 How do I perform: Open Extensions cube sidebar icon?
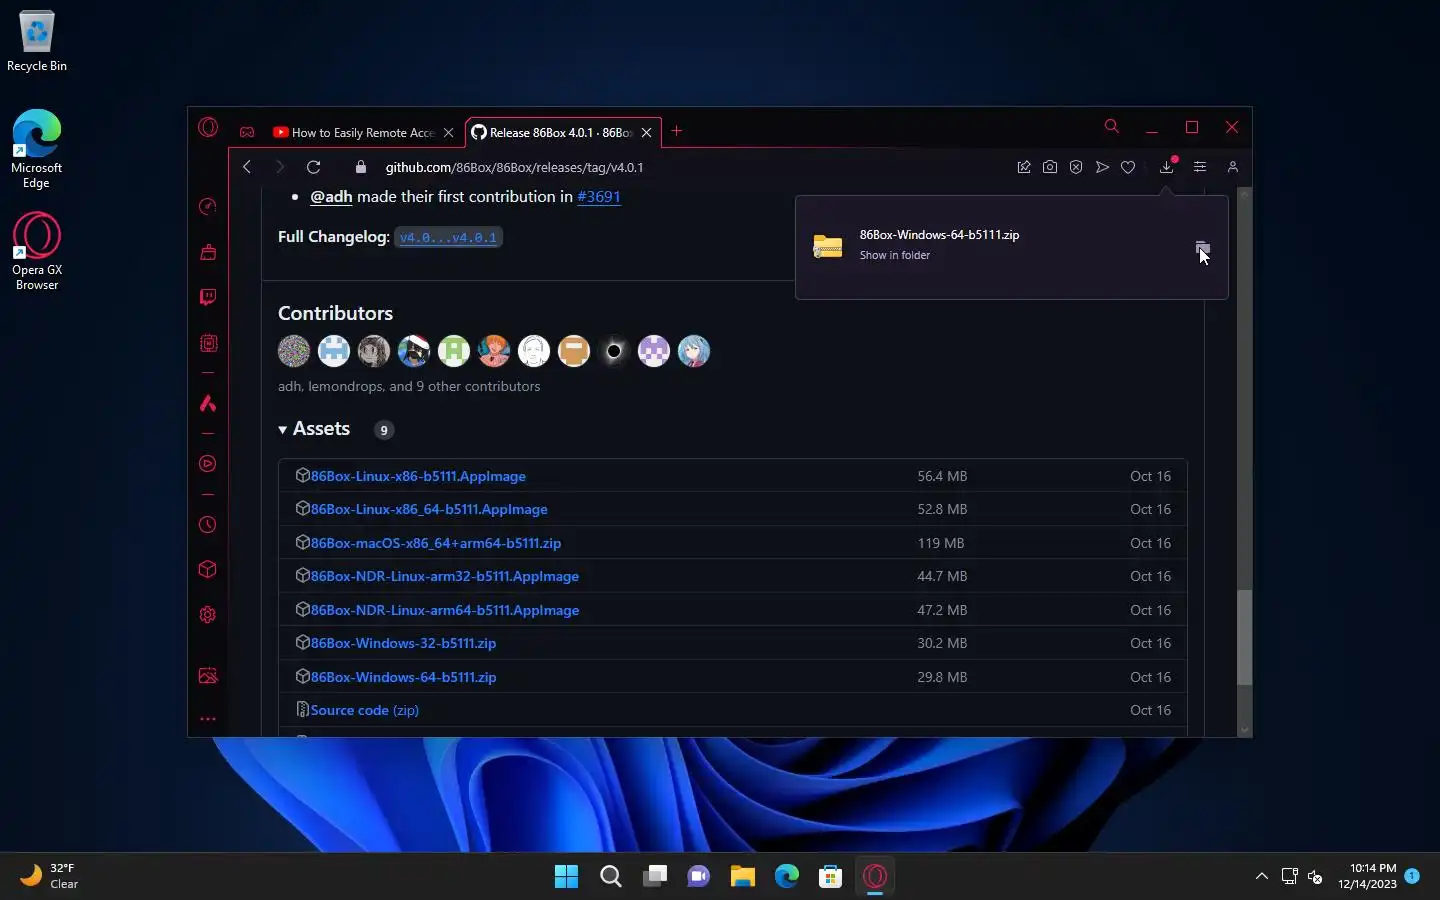pos(208,569)
